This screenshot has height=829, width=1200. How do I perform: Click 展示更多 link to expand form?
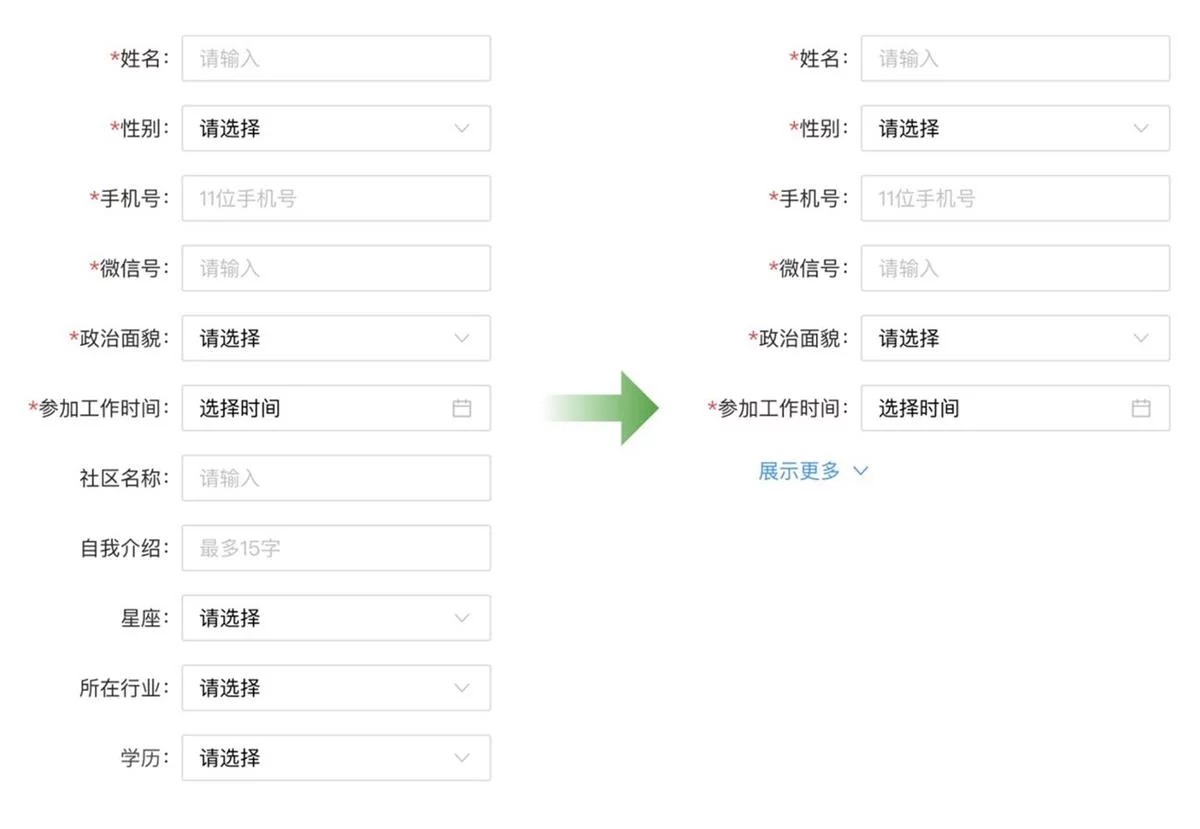(x=800, y=471)
